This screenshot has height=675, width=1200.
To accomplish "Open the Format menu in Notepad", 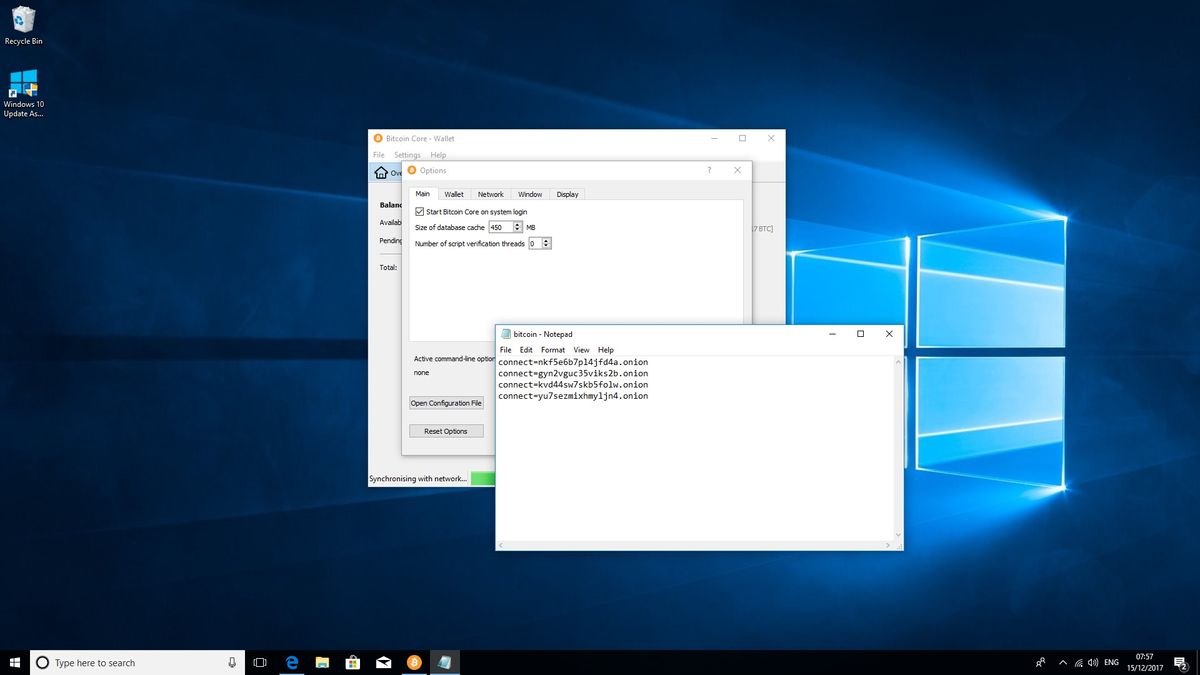I will (x=552, y=350).
